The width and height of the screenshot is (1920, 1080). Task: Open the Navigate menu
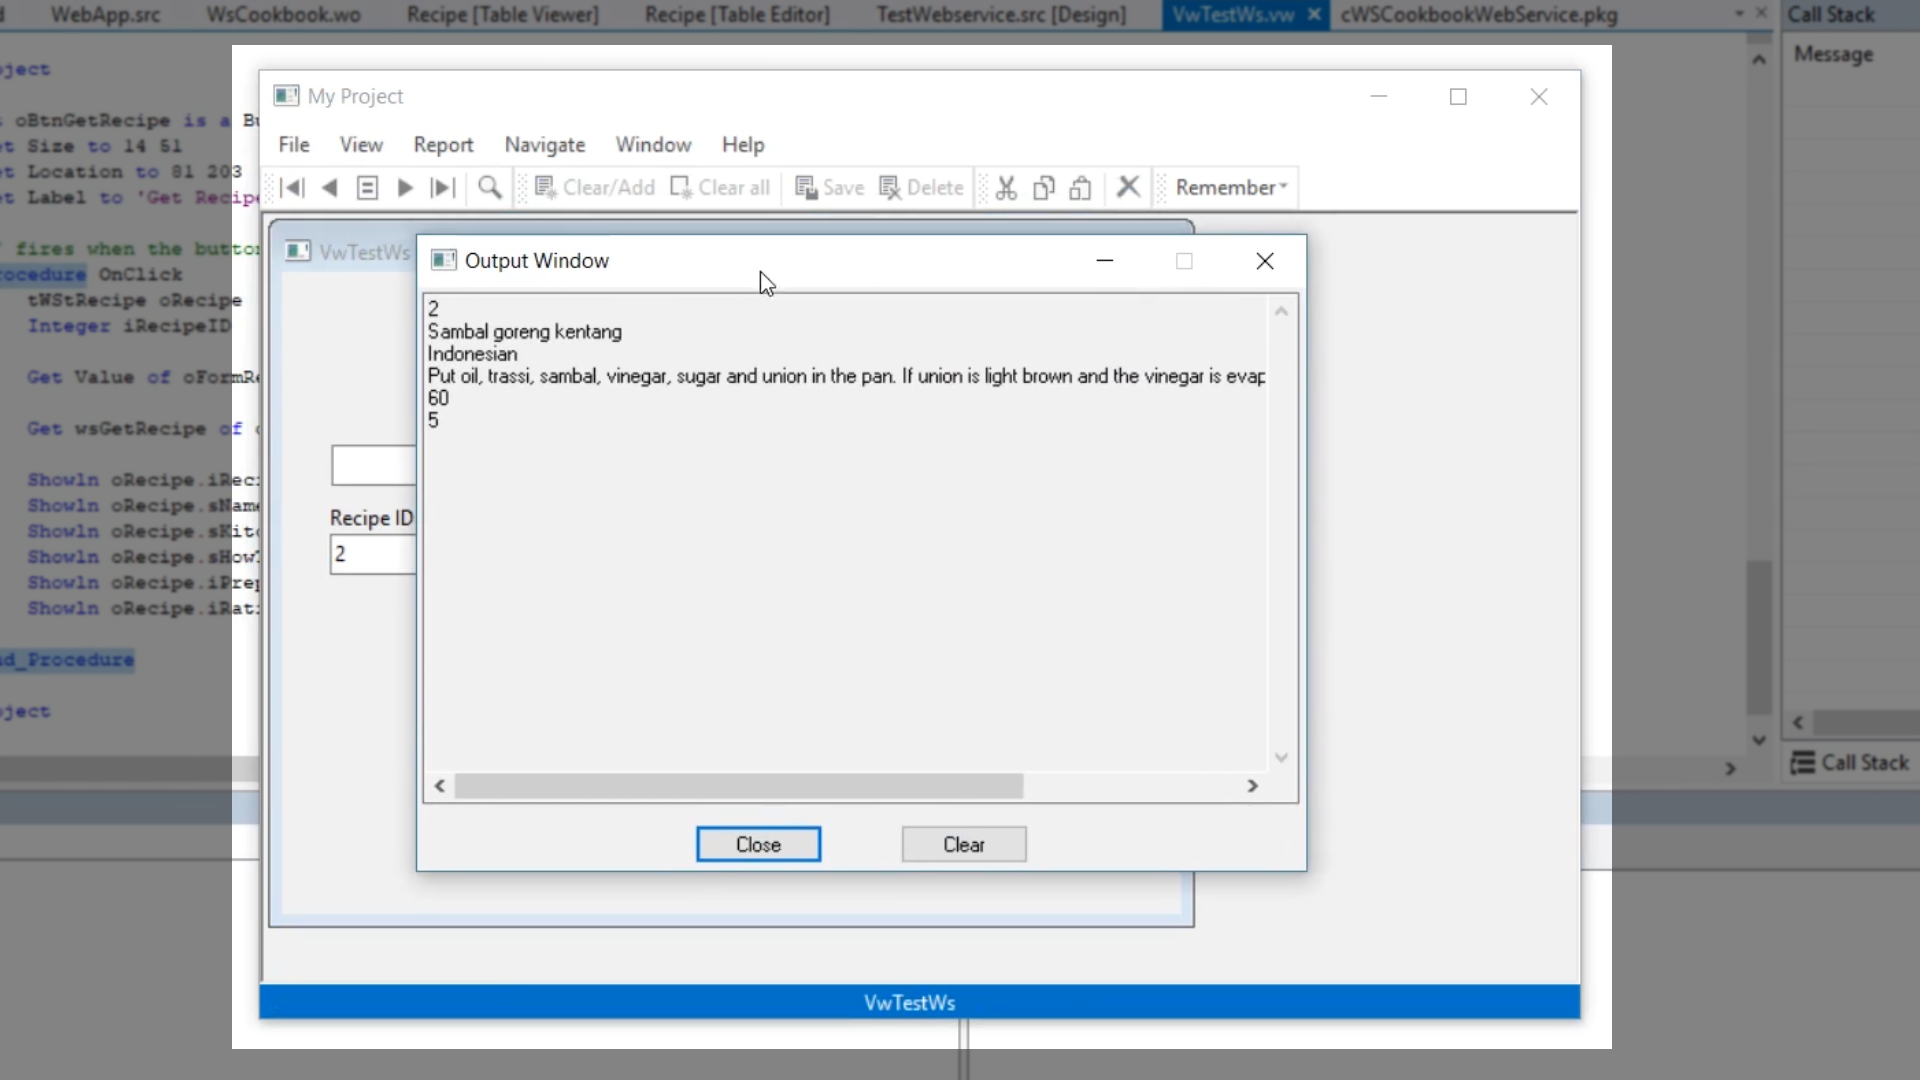(544, 145)
